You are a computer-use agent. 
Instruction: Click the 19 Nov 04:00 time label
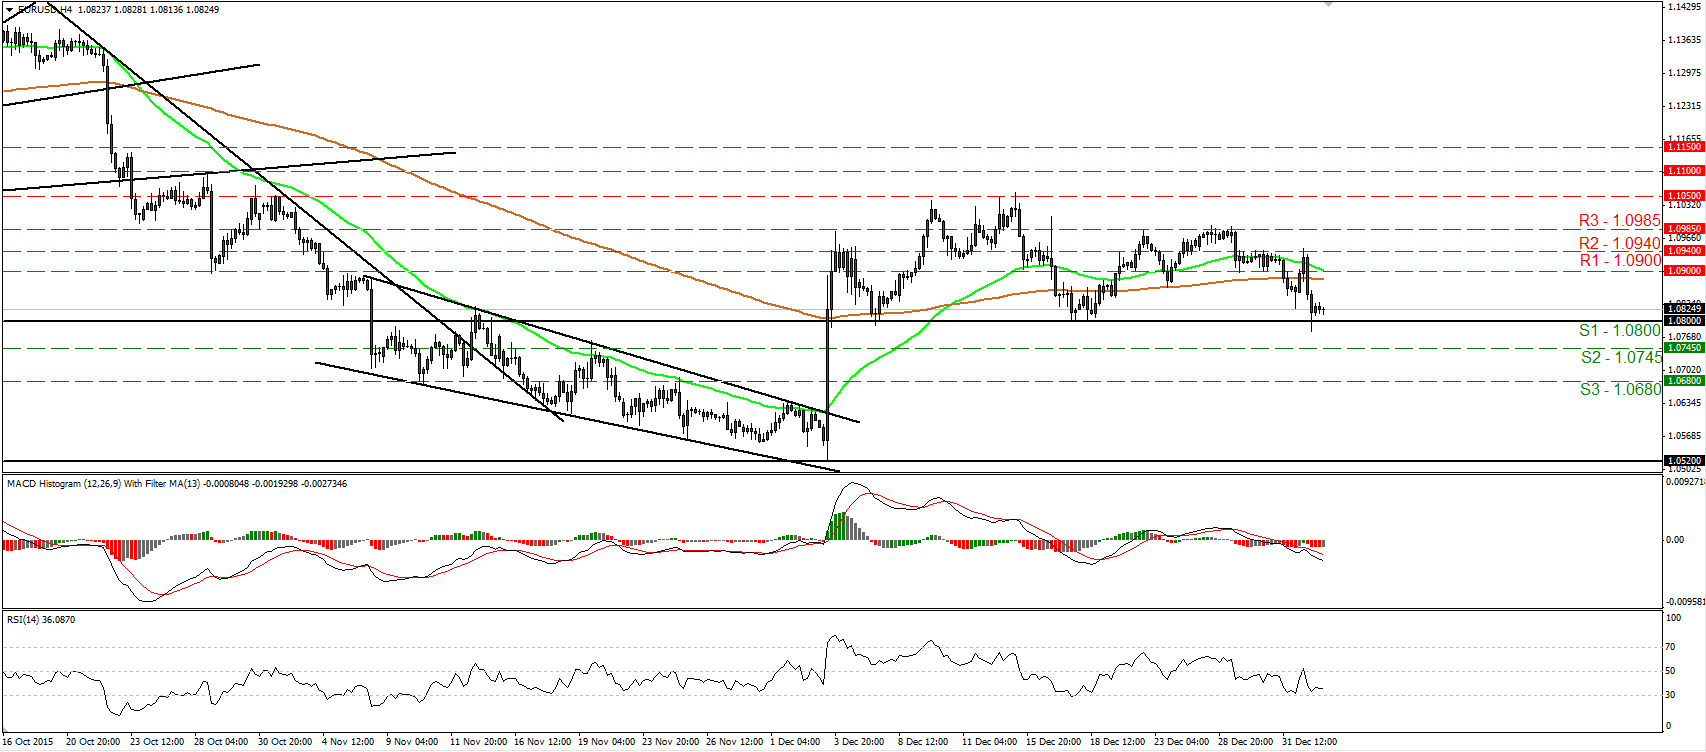tap(606, 742)
